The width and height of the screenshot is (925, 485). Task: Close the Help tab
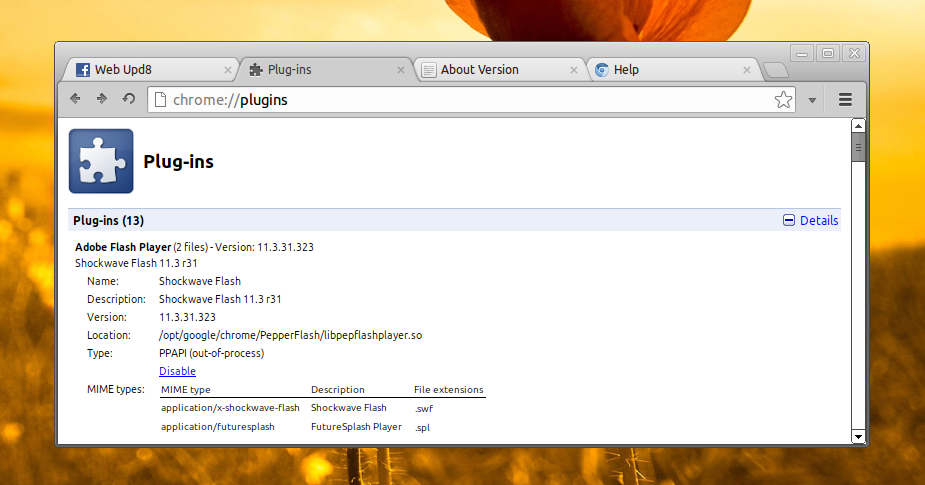(x=747, y=70)
